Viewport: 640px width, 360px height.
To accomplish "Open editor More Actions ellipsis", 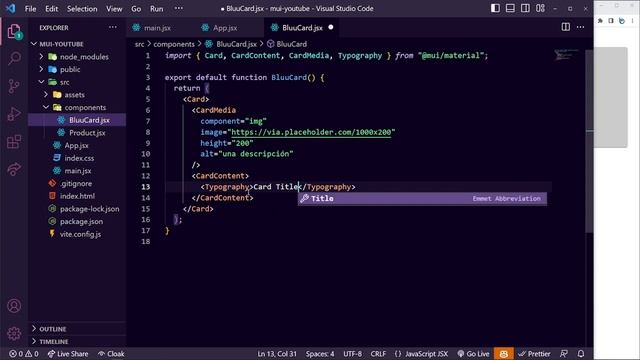I will [580, 27].
